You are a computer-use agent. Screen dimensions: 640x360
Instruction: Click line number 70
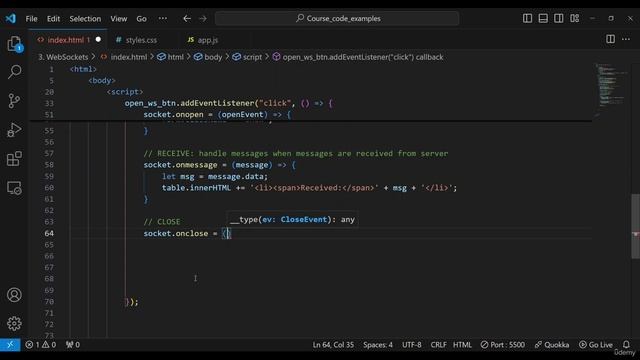(x=49, y=302)
